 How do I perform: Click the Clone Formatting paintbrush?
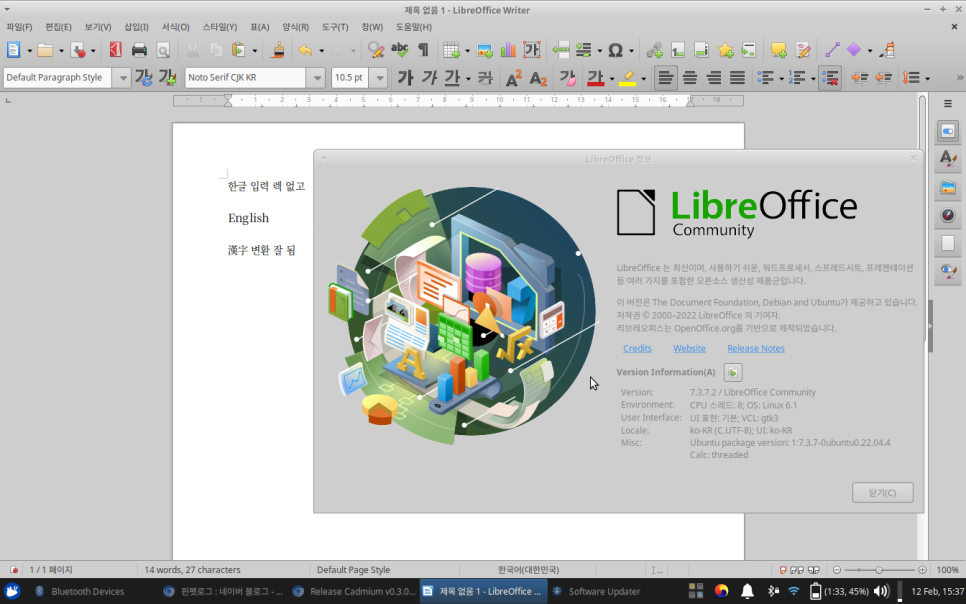pos(278,50)
